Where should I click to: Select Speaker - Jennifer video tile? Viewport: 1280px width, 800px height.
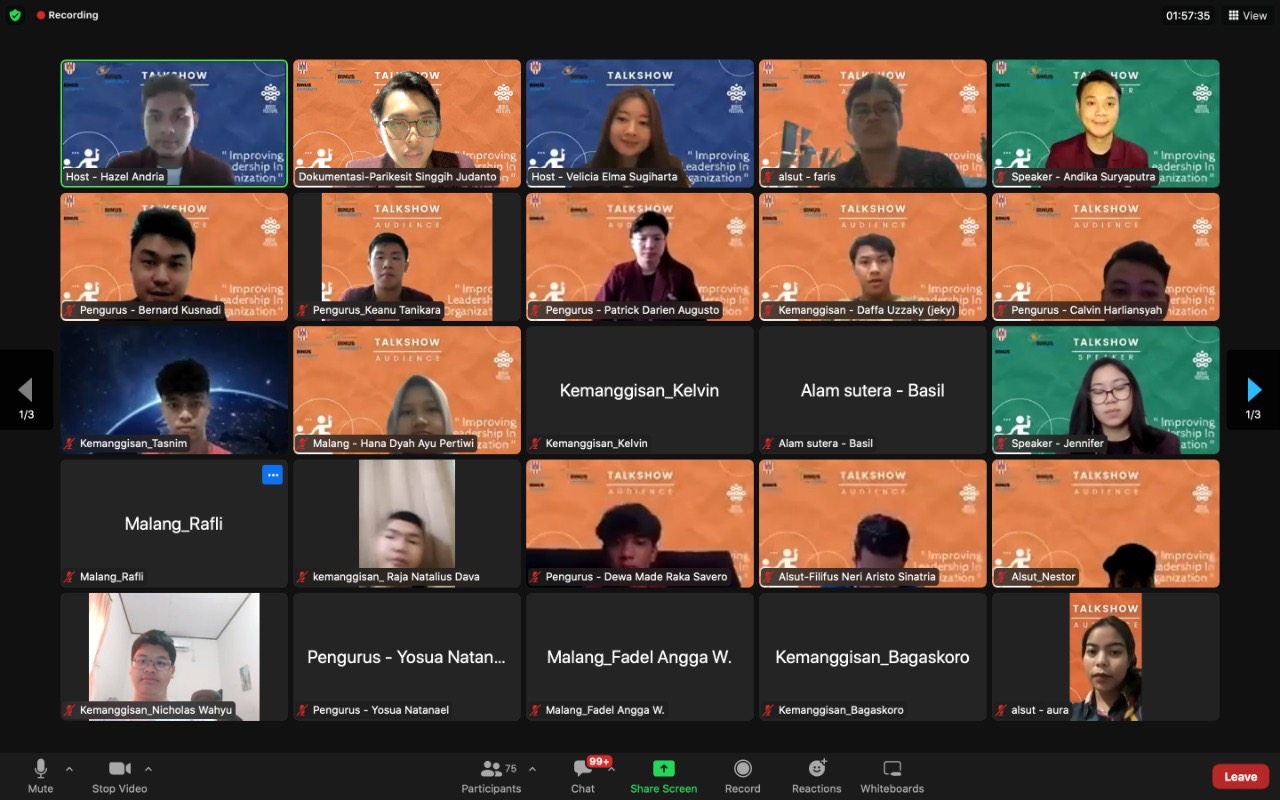pos(1105,390)
